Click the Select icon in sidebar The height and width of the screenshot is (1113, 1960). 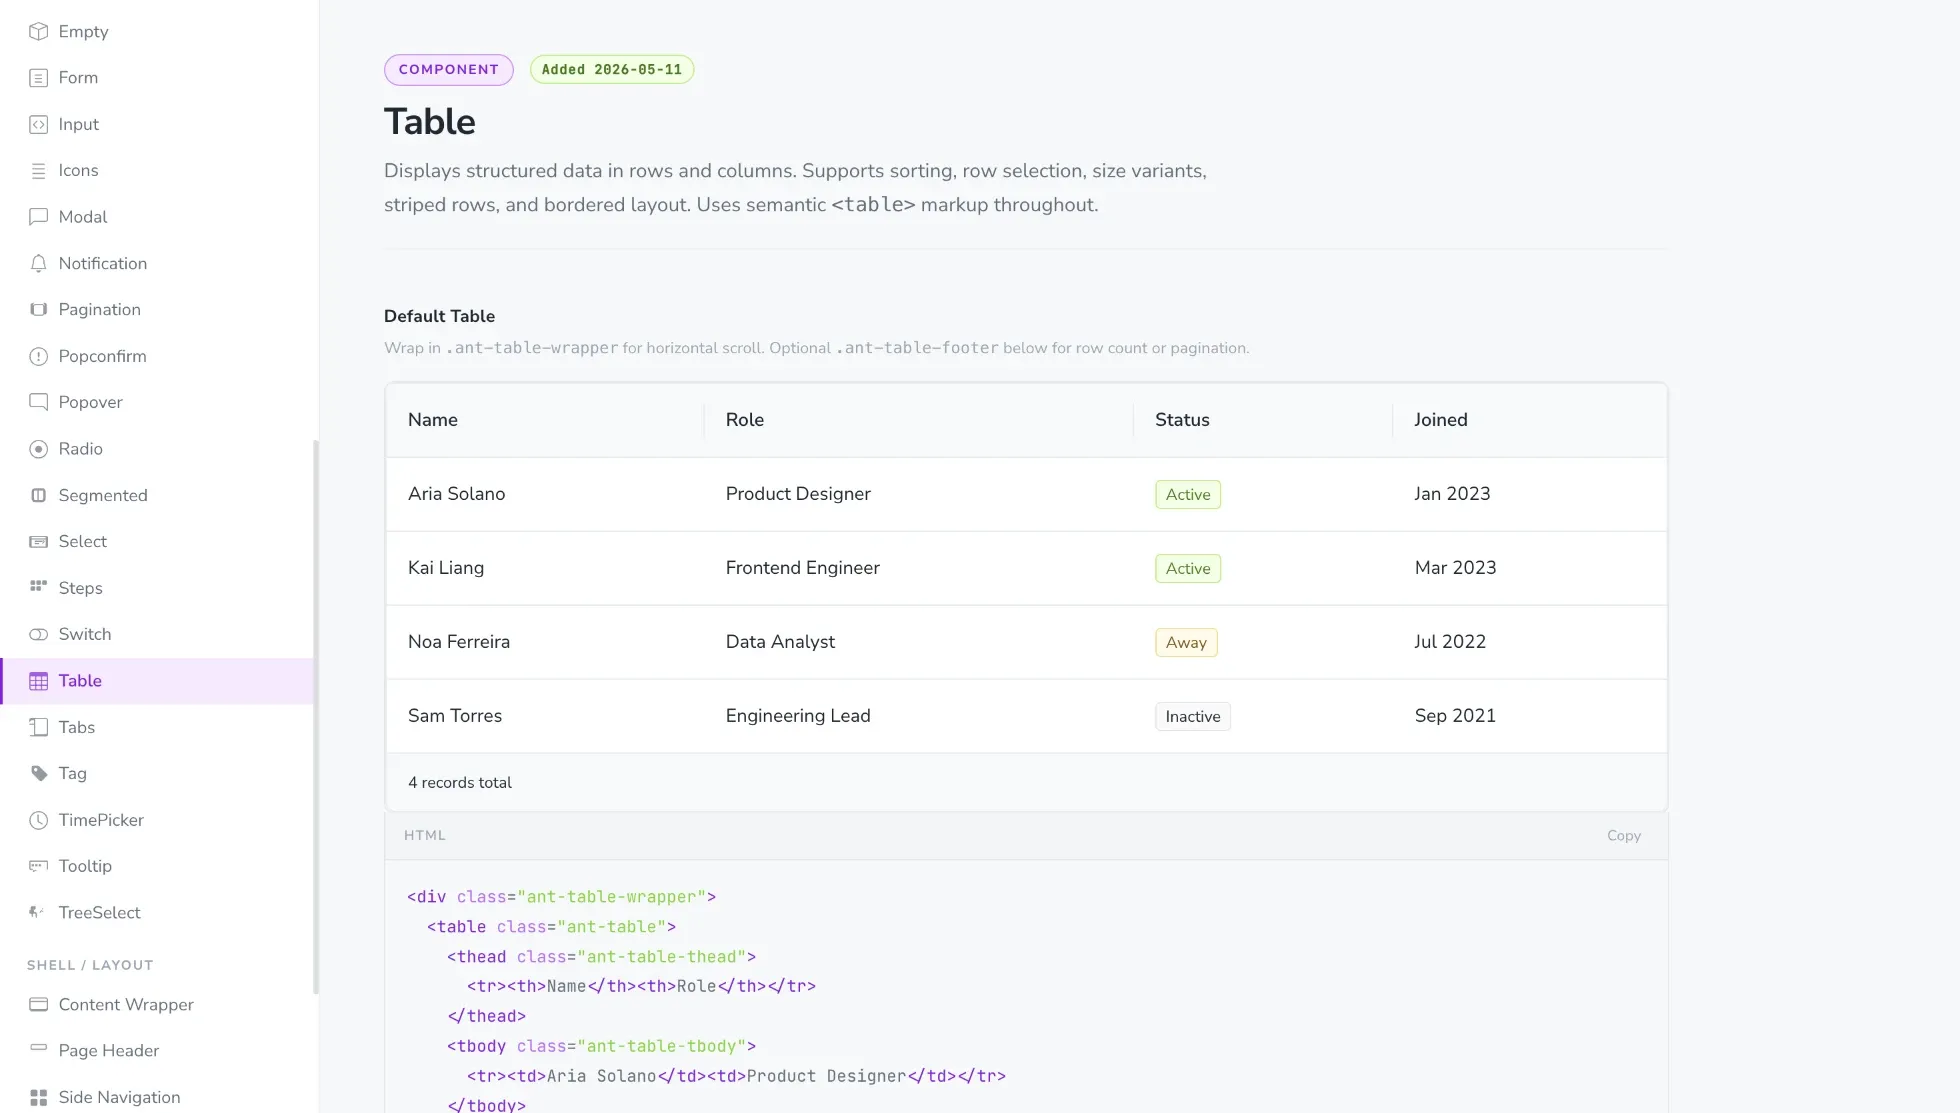point(38,542)
